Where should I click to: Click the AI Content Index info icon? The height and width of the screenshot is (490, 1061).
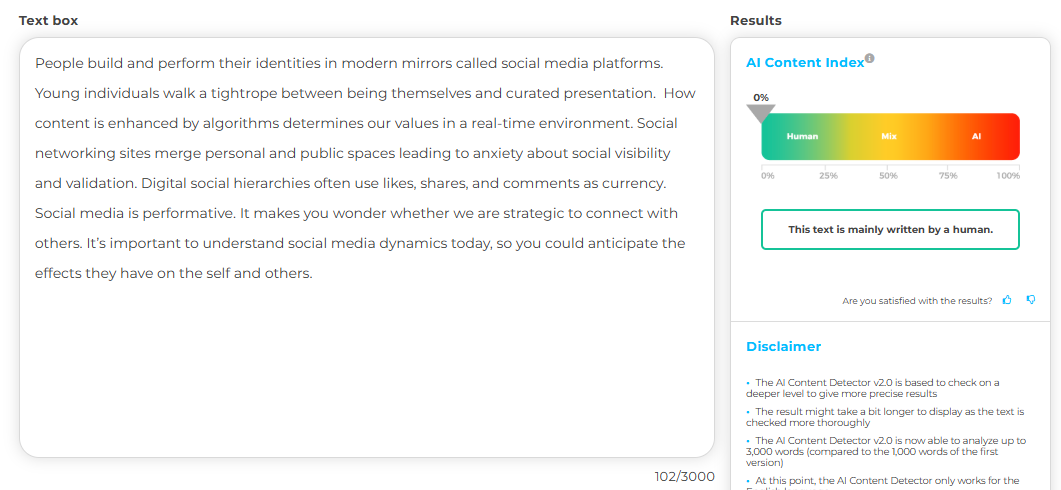click(x=870, y=59)
